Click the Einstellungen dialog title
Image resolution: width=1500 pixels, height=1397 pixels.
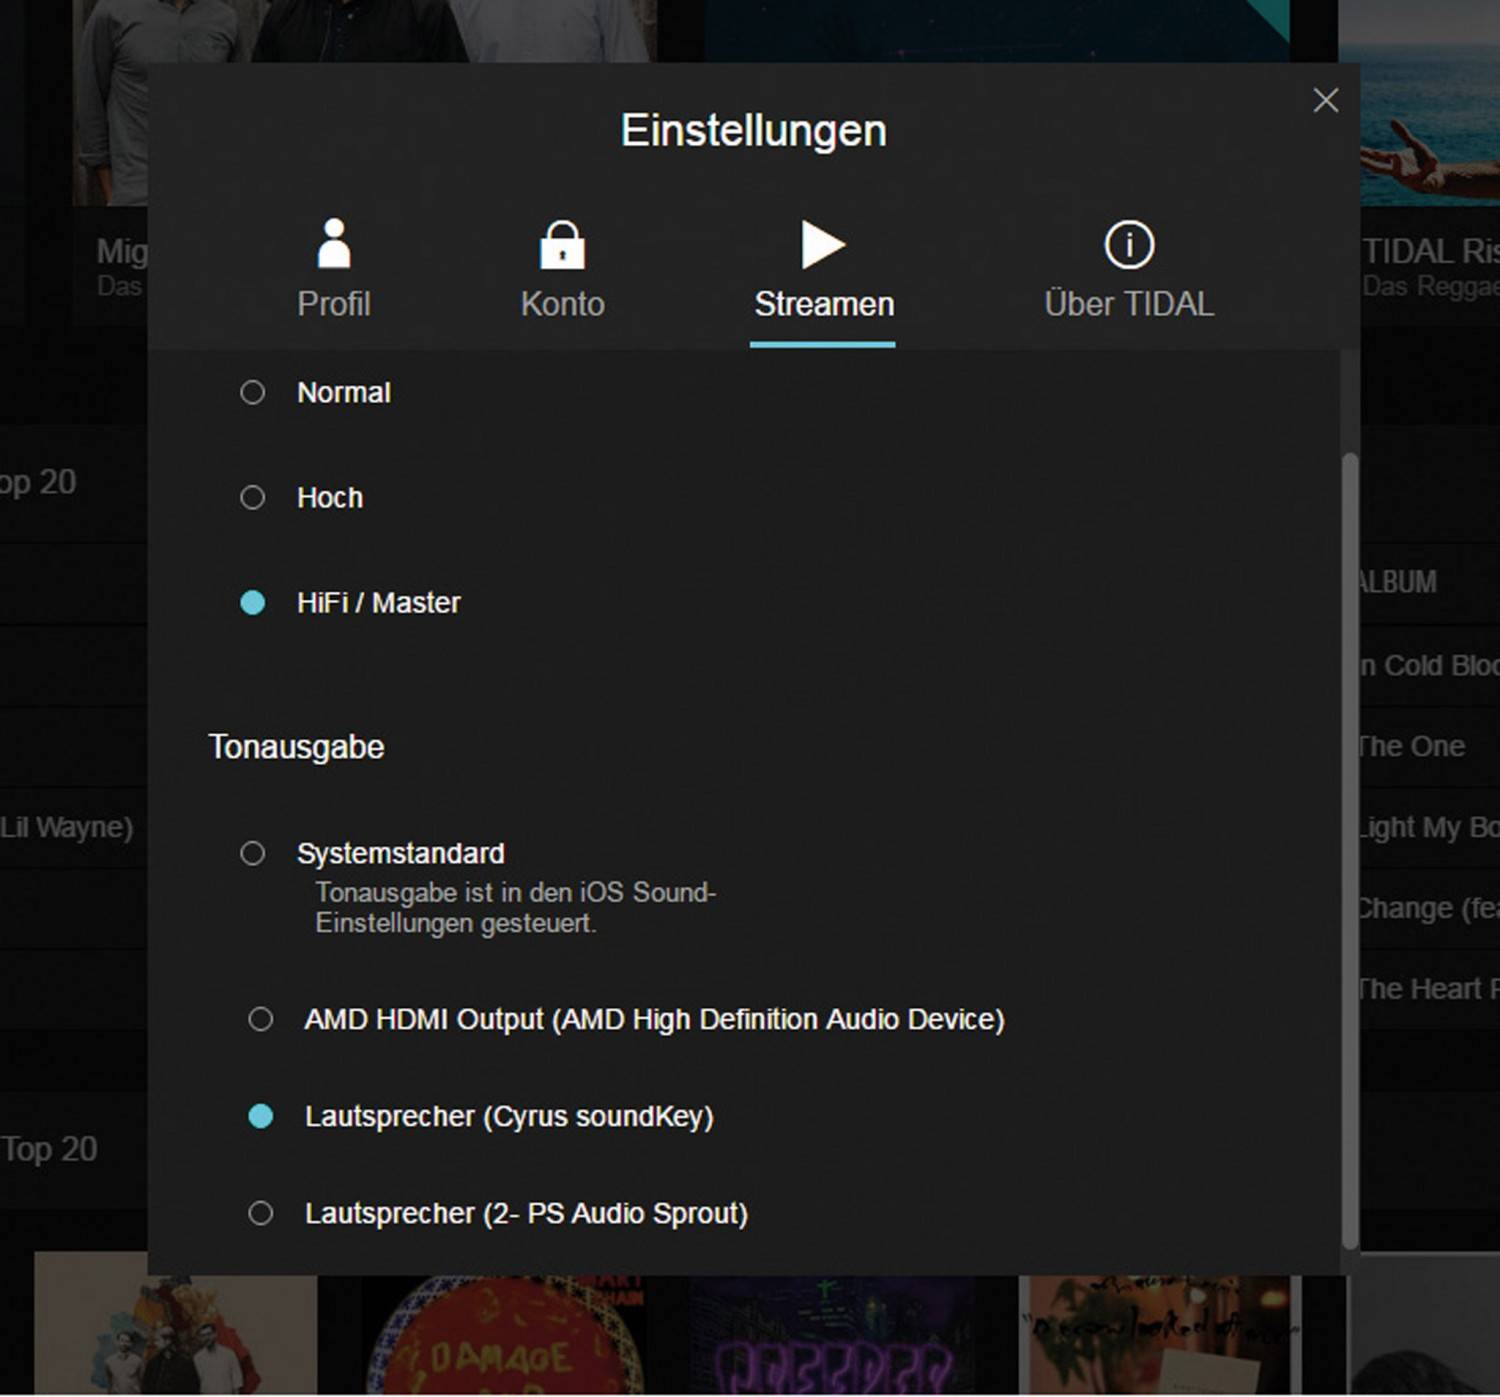click(x=753, y=131)
